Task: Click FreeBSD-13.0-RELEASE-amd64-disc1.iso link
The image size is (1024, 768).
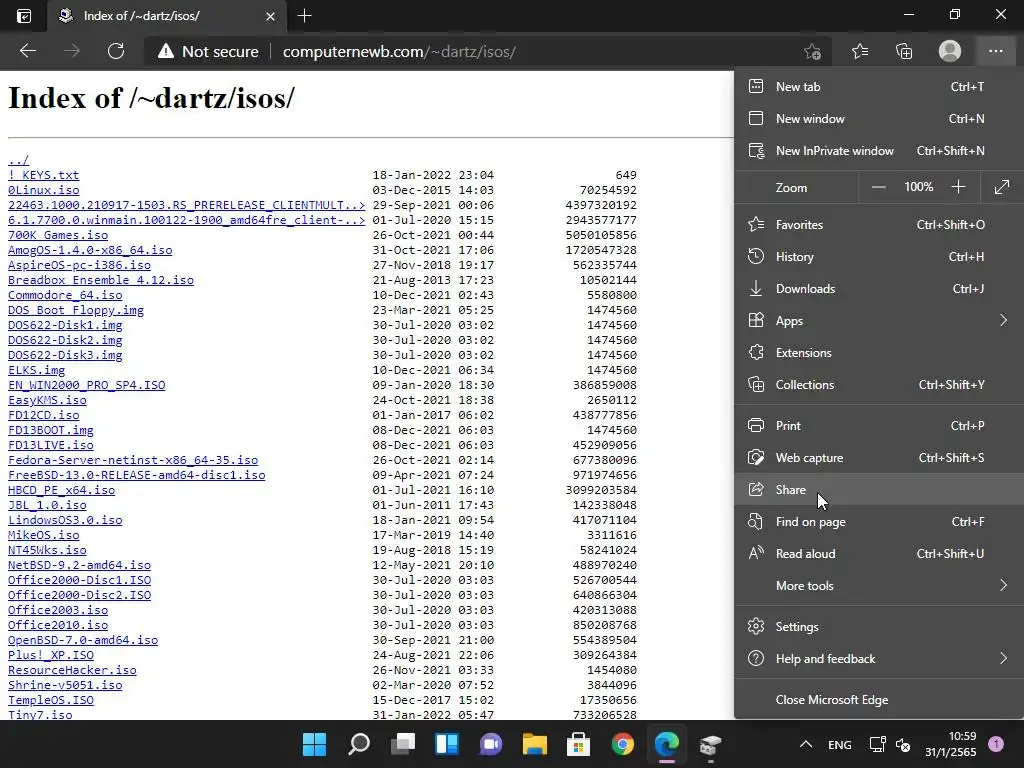Action: coord(136,475)
